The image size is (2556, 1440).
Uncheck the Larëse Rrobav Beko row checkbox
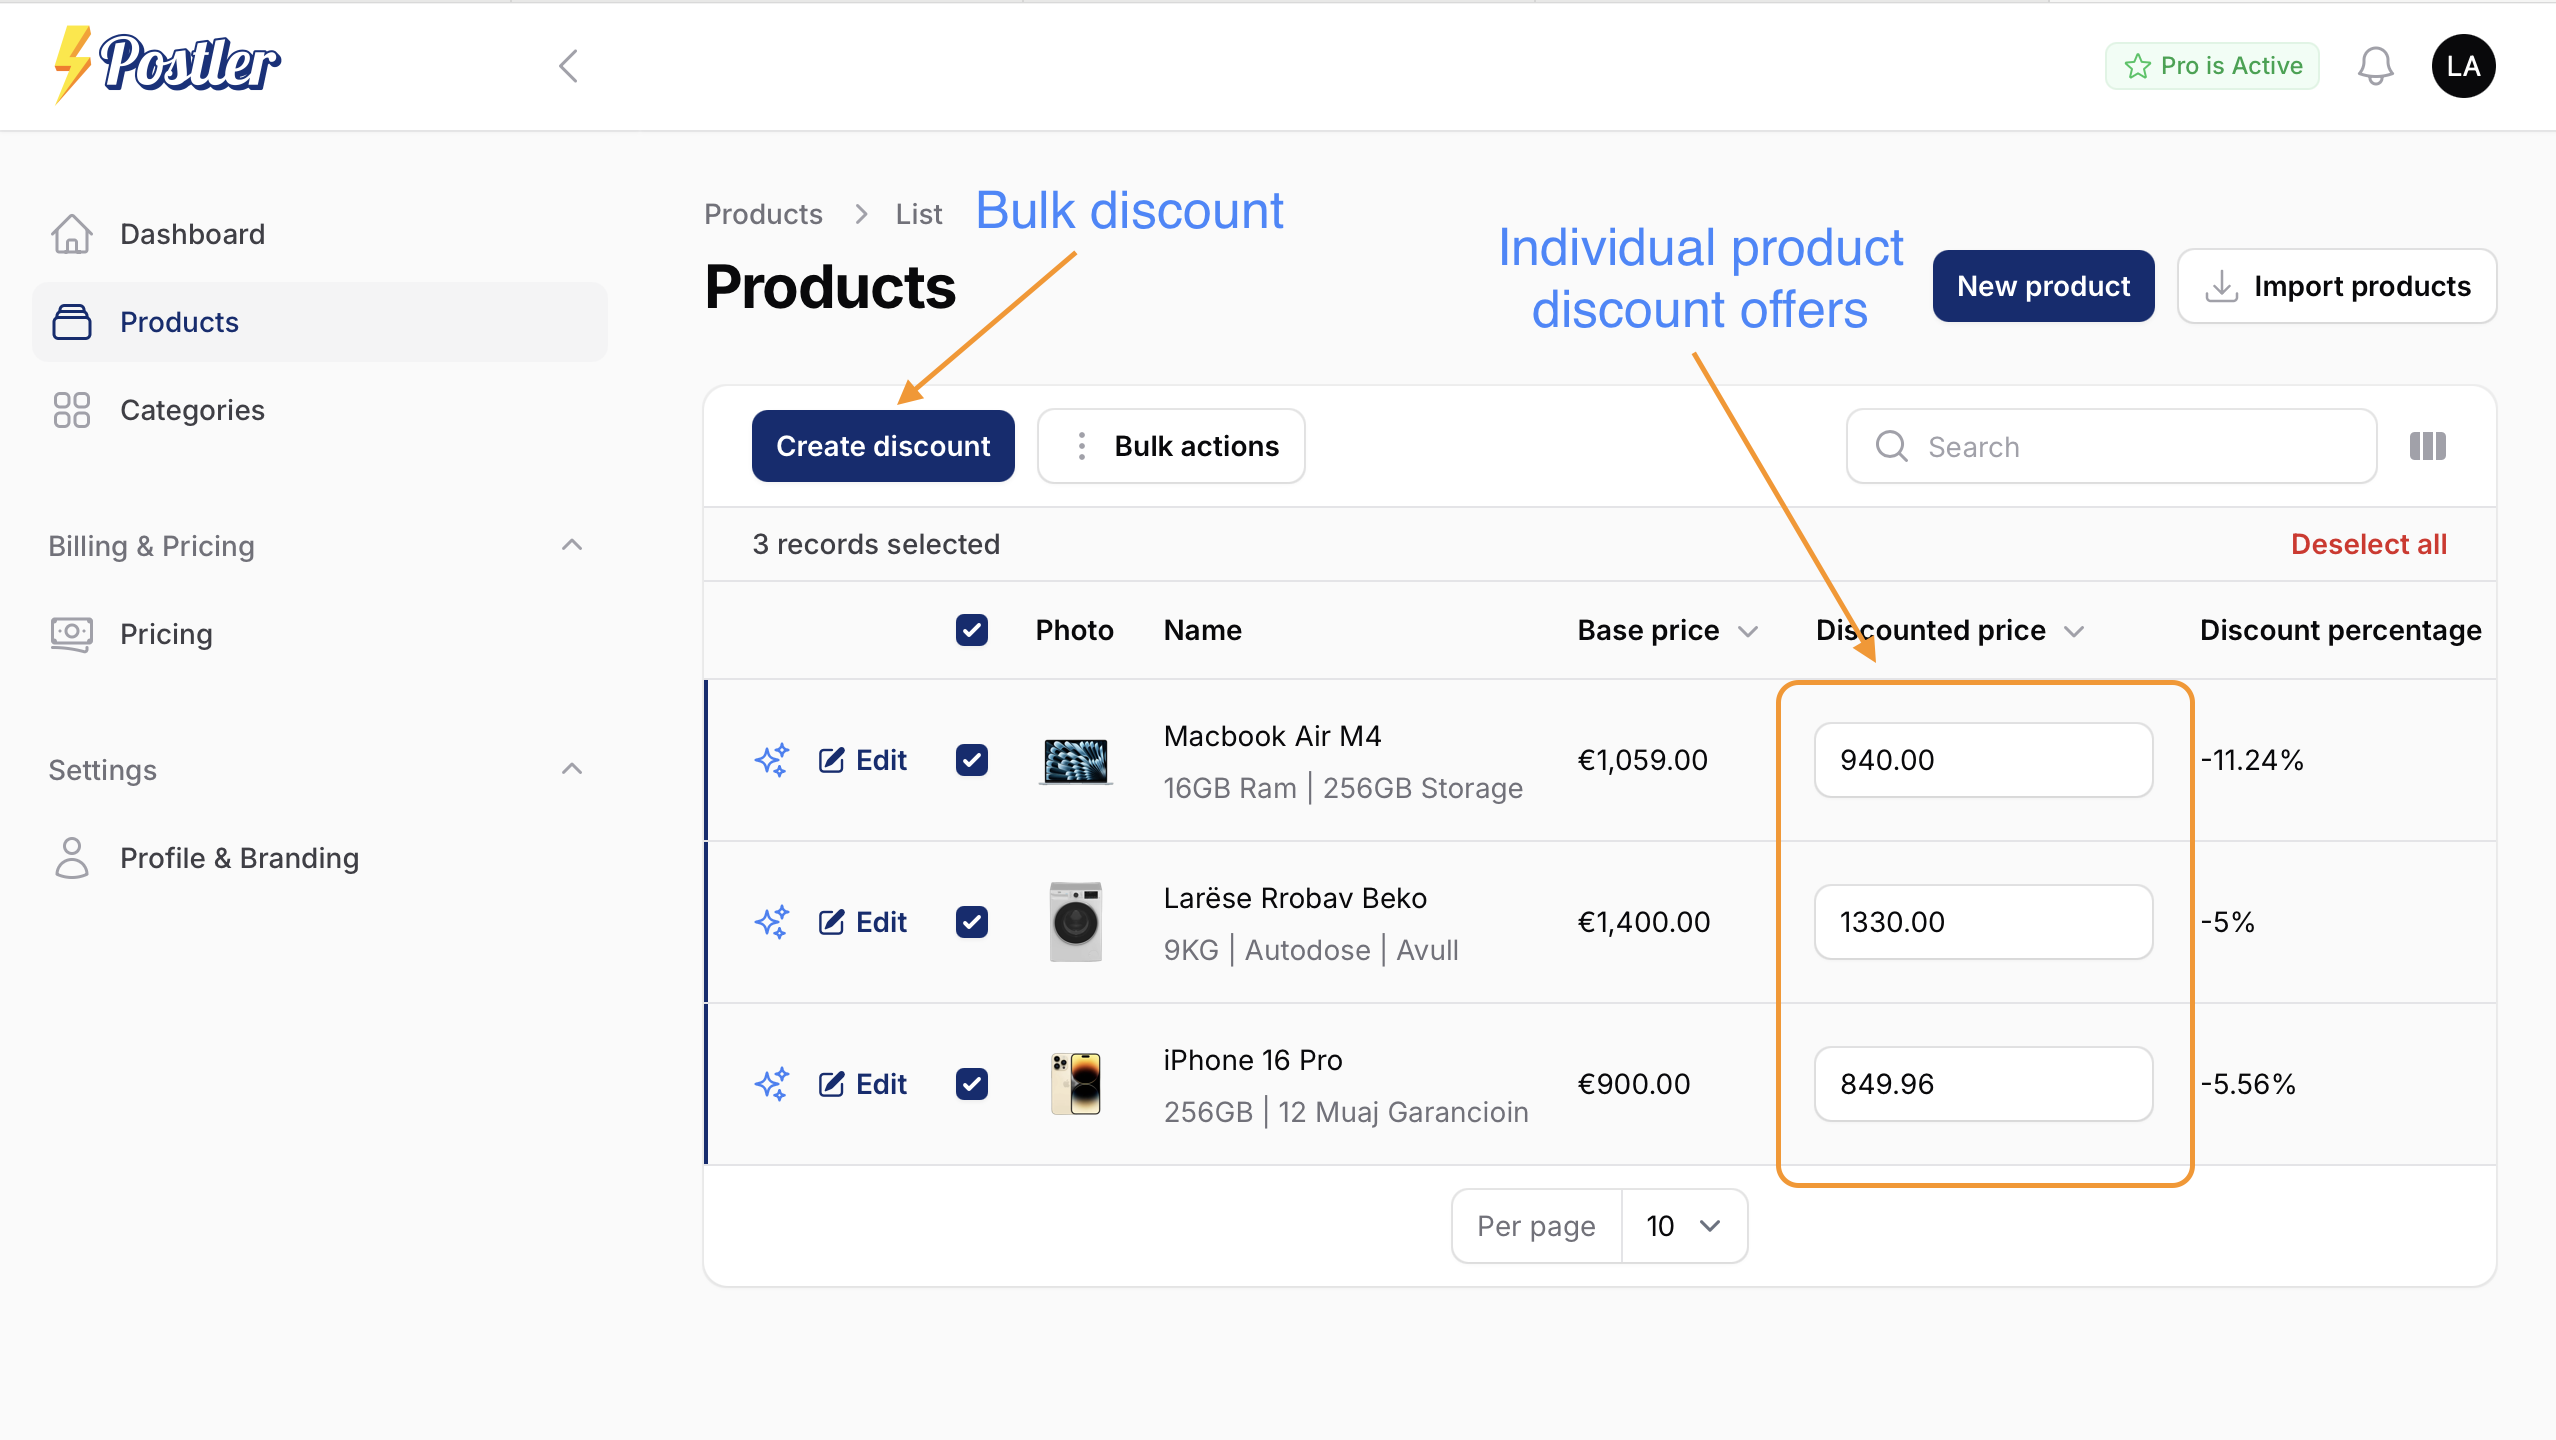971,922
